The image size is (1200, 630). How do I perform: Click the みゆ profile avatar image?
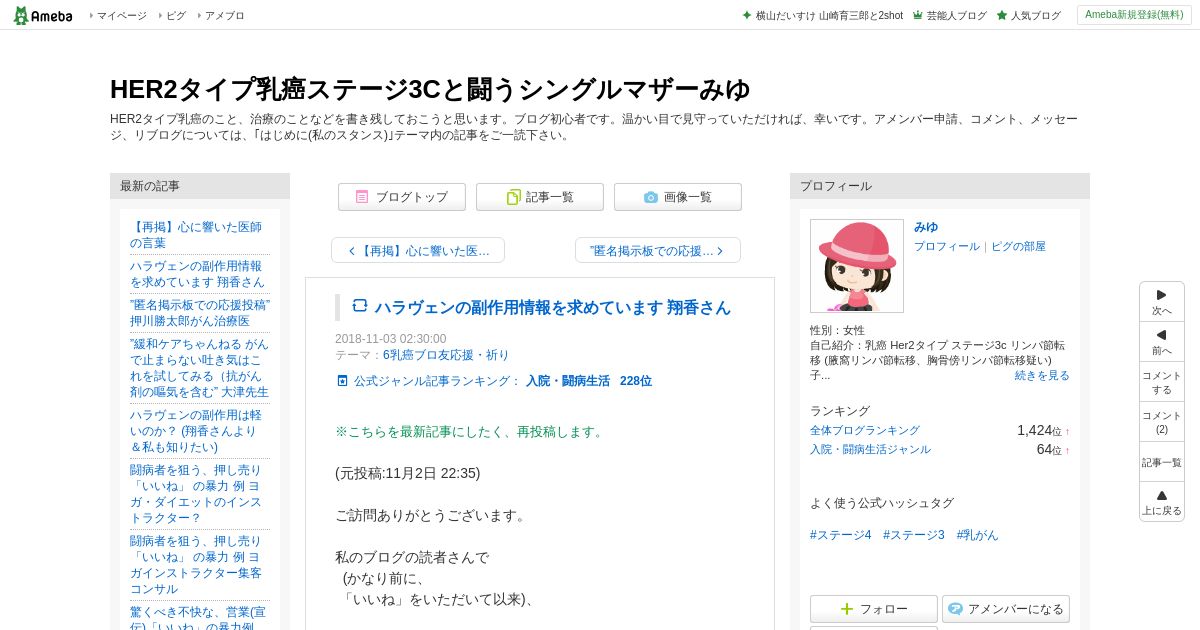857,266
